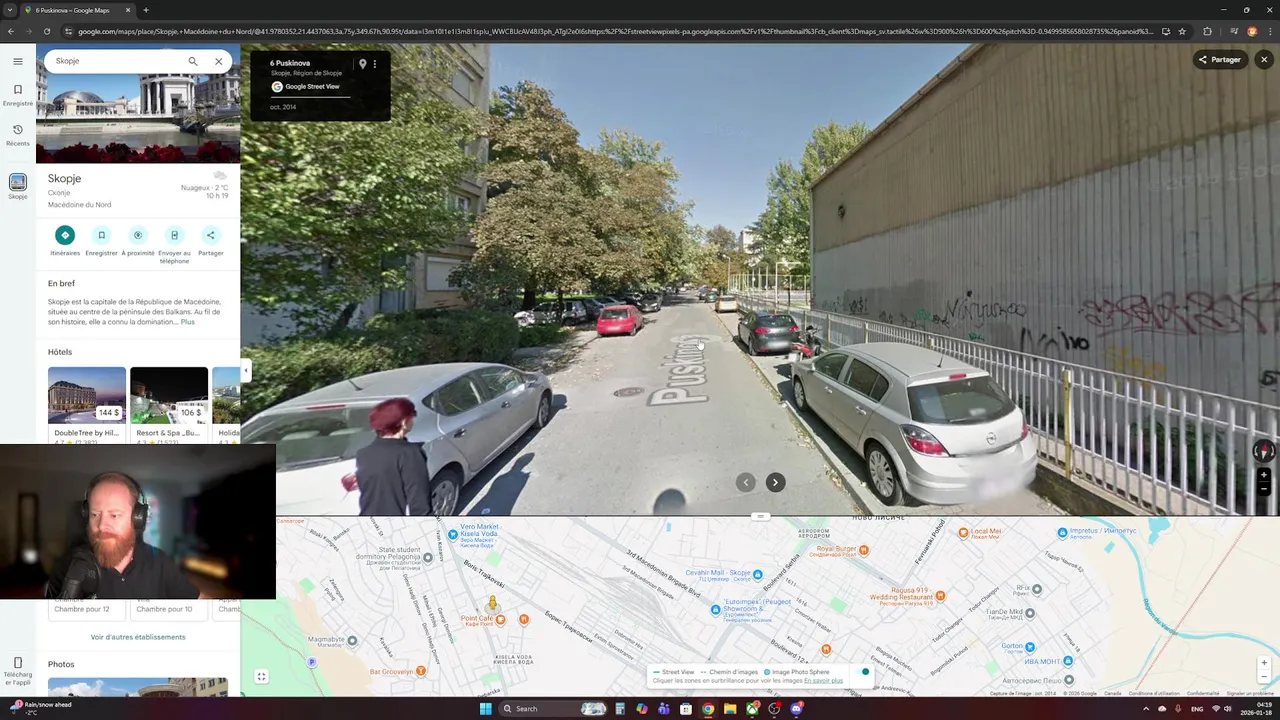Viewport: 1280px width, 720px height.
Task: Go back in browser history
Action: (10, 31)
